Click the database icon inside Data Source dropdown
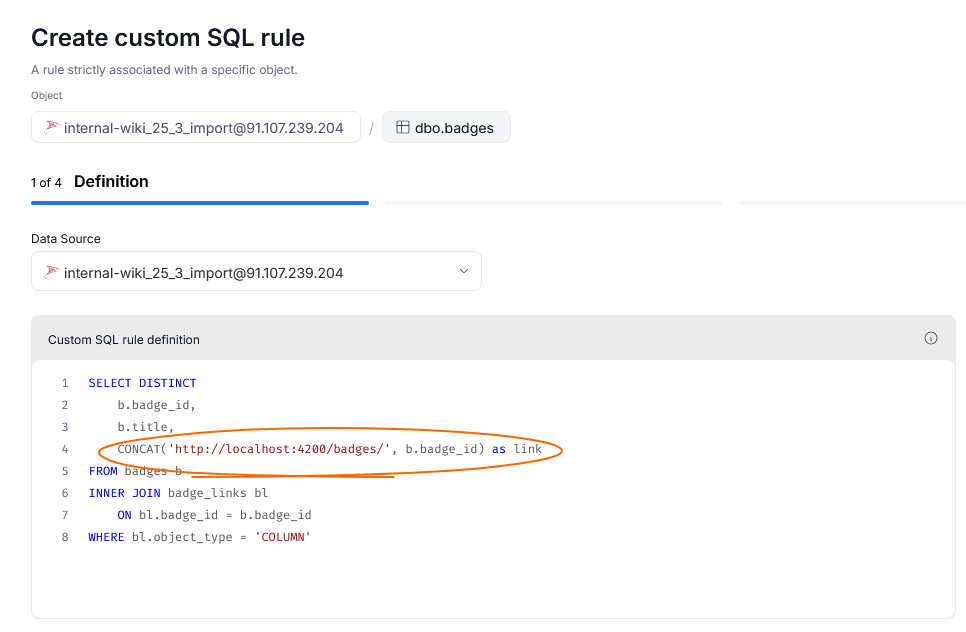966x632 pixels. (x=51, y=272)
